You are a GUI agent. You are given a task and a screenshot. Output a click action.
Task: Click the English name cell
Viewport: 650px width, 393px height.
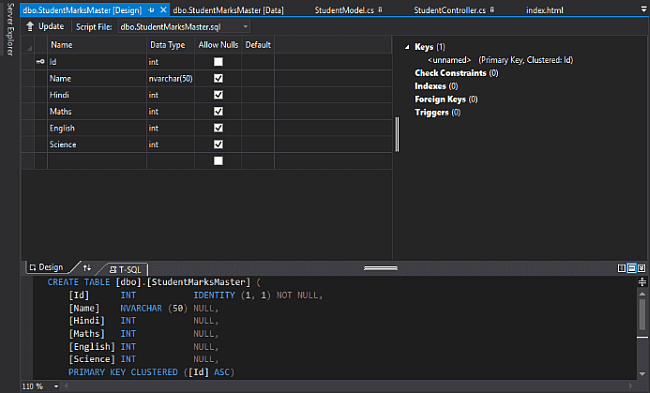[x=97, y=128]
